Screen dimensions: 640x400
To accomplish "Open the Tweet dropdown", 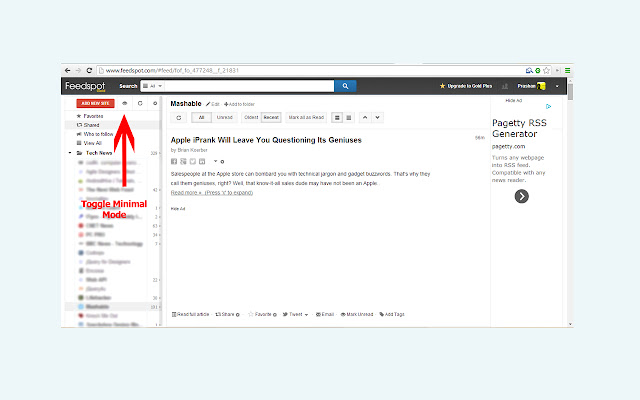I will (x=296, y=314).
